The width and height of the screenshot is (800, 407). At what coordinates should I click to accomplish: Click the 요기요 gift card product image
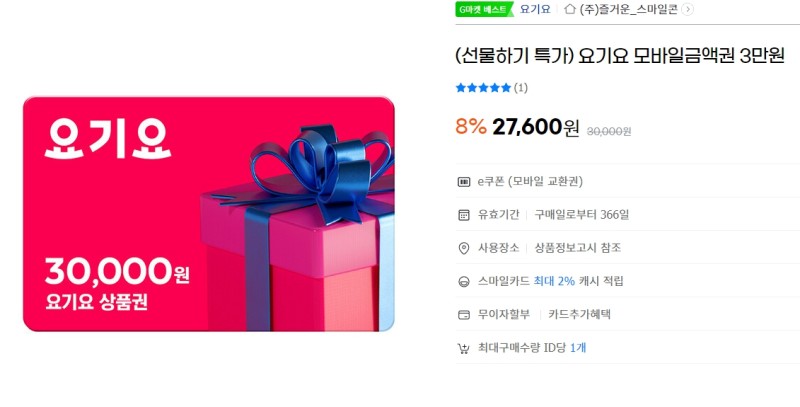pos(209,214)
